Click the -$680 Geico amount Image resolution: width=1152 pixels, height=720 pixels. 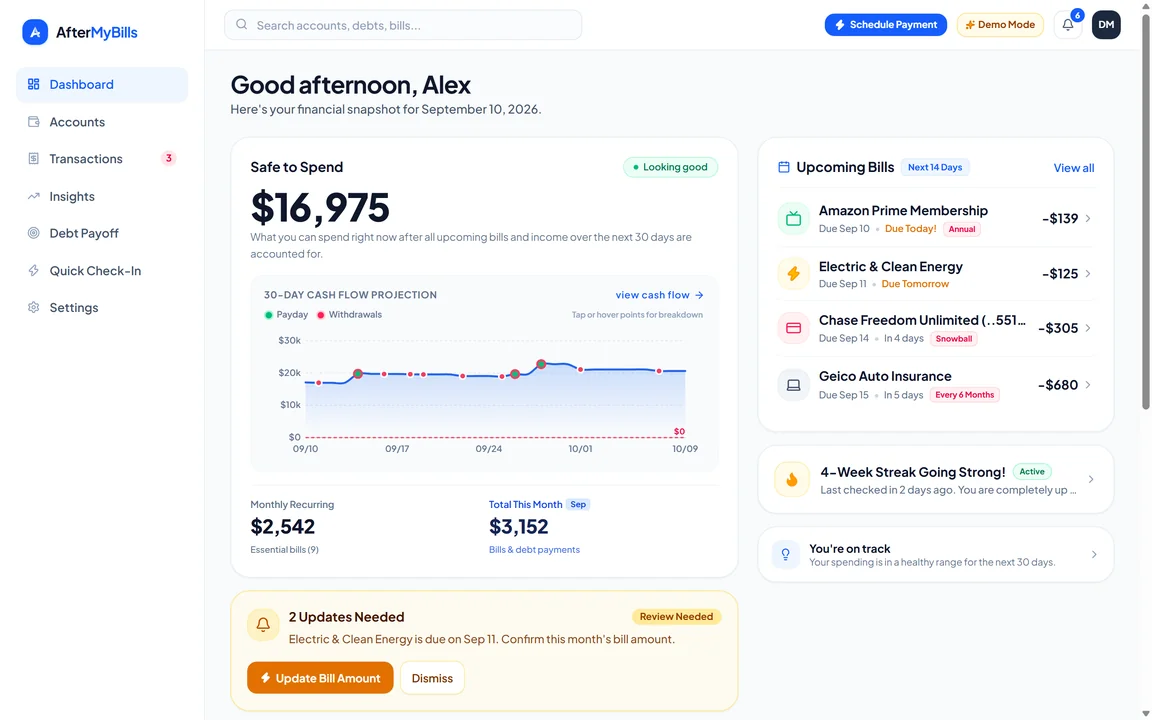[x=1057, y=384]
